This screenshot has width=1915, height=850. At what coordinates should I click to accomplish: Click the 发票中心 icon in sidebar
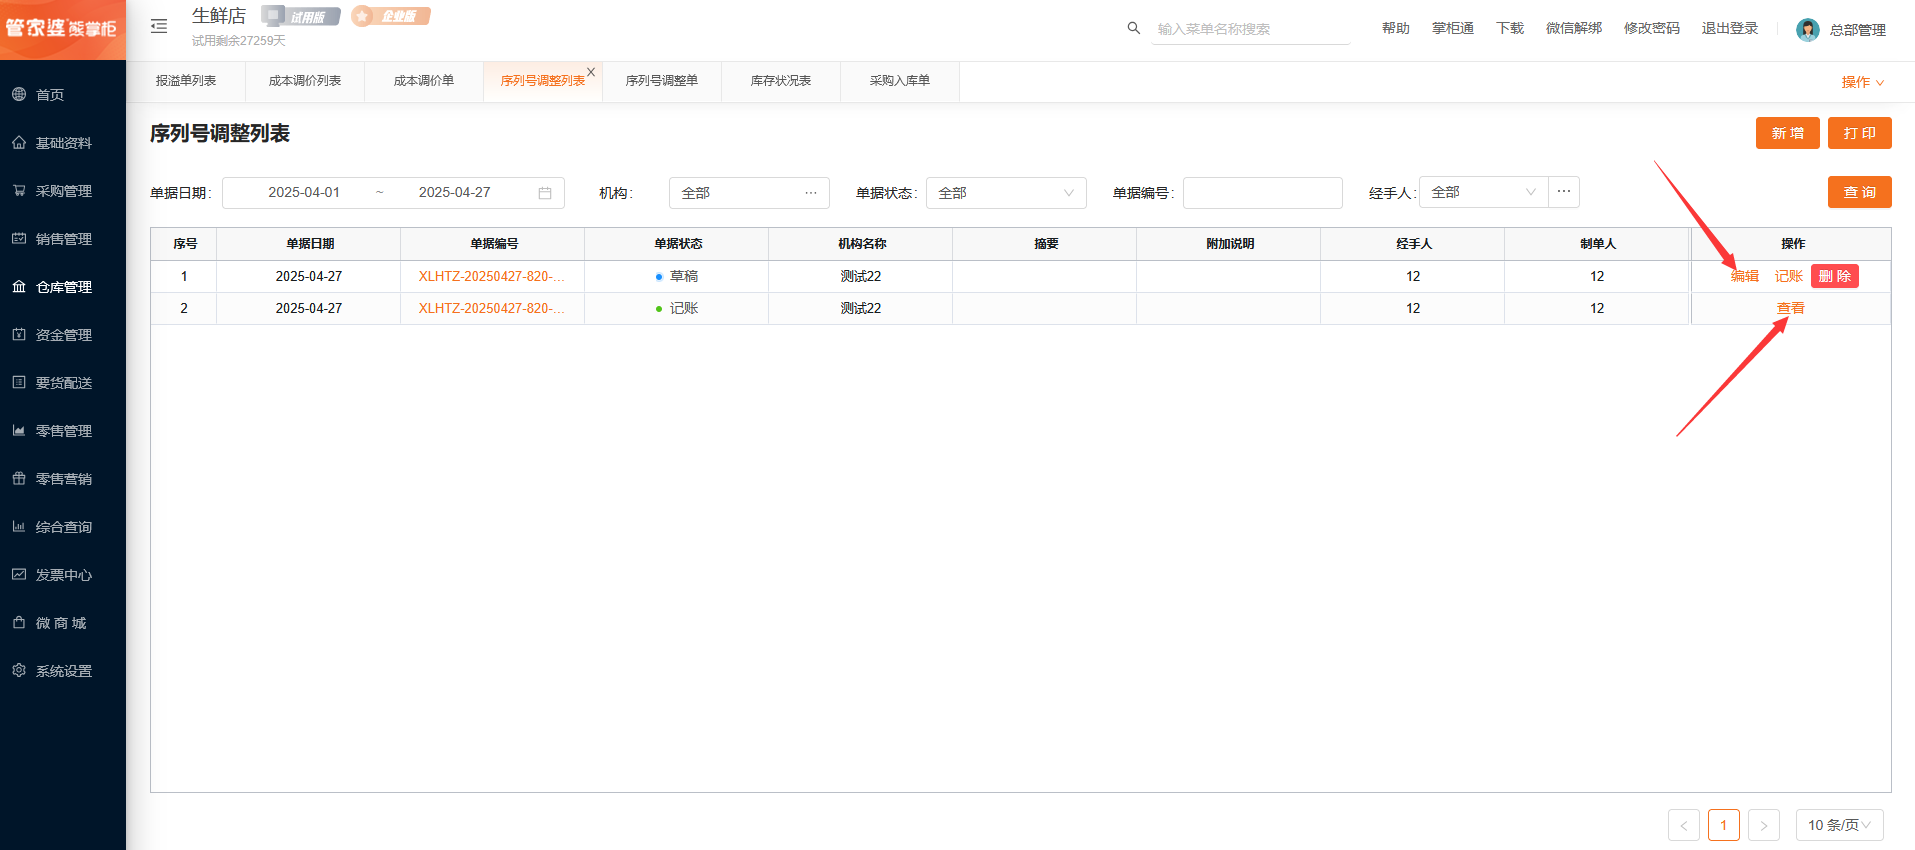[x=19, y=574]
